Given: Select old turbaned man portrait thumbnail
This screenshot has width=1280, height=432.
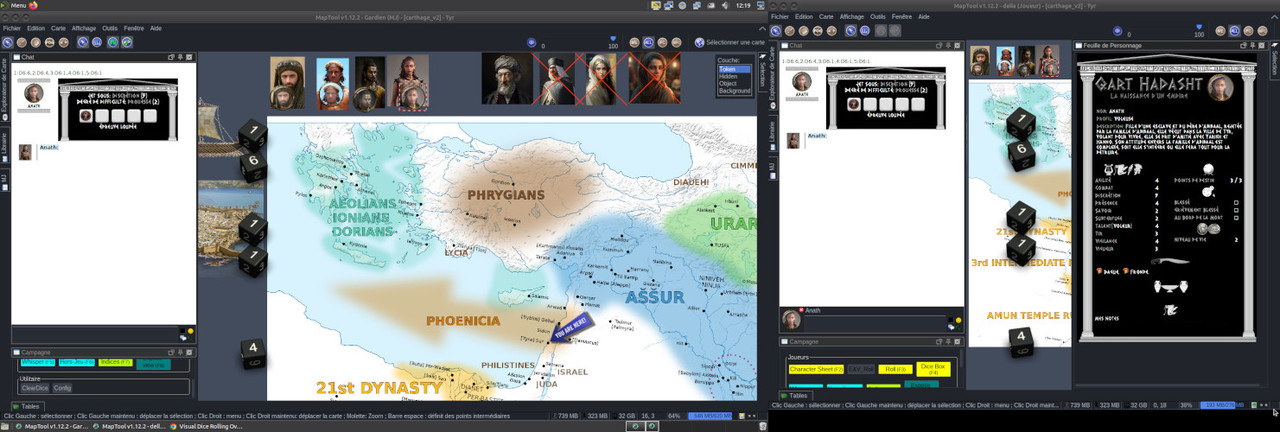Looking at the screenshot, I should [507, 78].
